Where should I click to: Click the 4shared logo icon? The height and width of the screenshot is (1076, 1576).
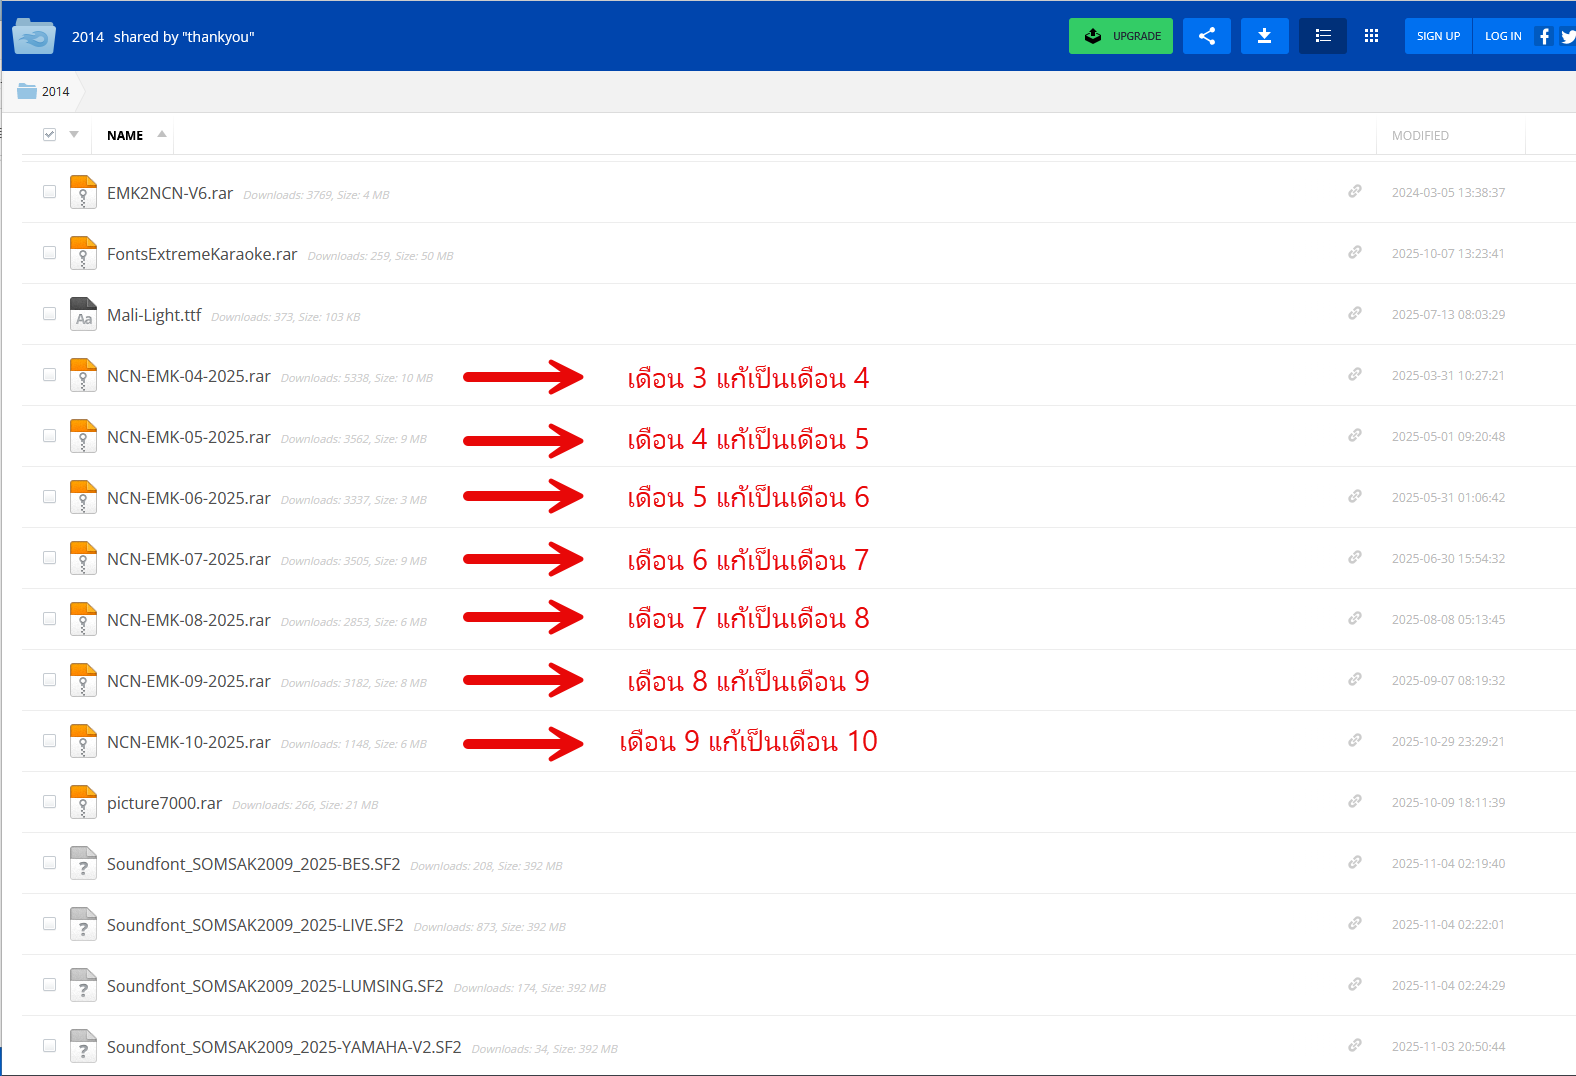click(34, 37)
